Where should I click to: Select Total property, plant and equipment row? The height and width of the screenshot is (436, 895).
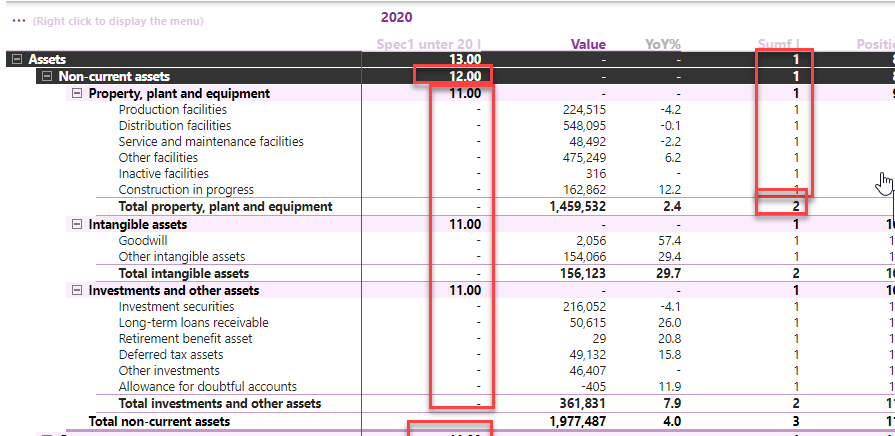click(x=225, y=207)
